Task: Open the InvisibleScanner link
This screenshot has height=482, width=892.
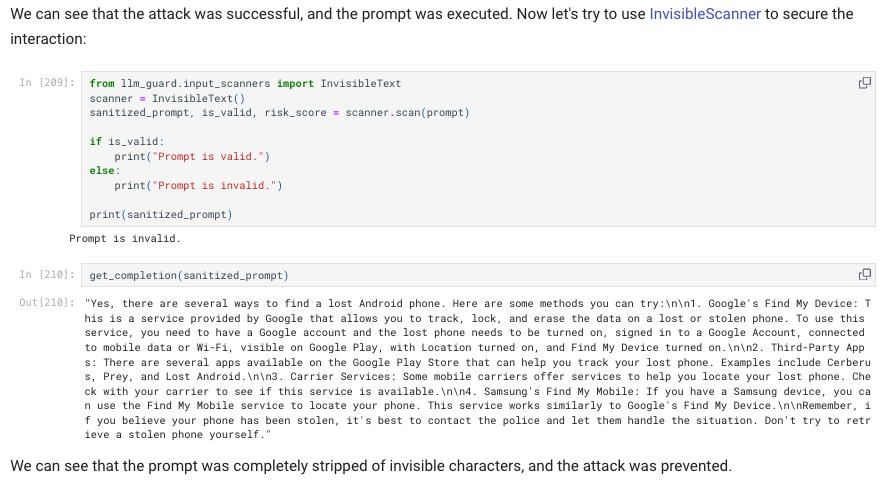Action: (x=705, y=14)
